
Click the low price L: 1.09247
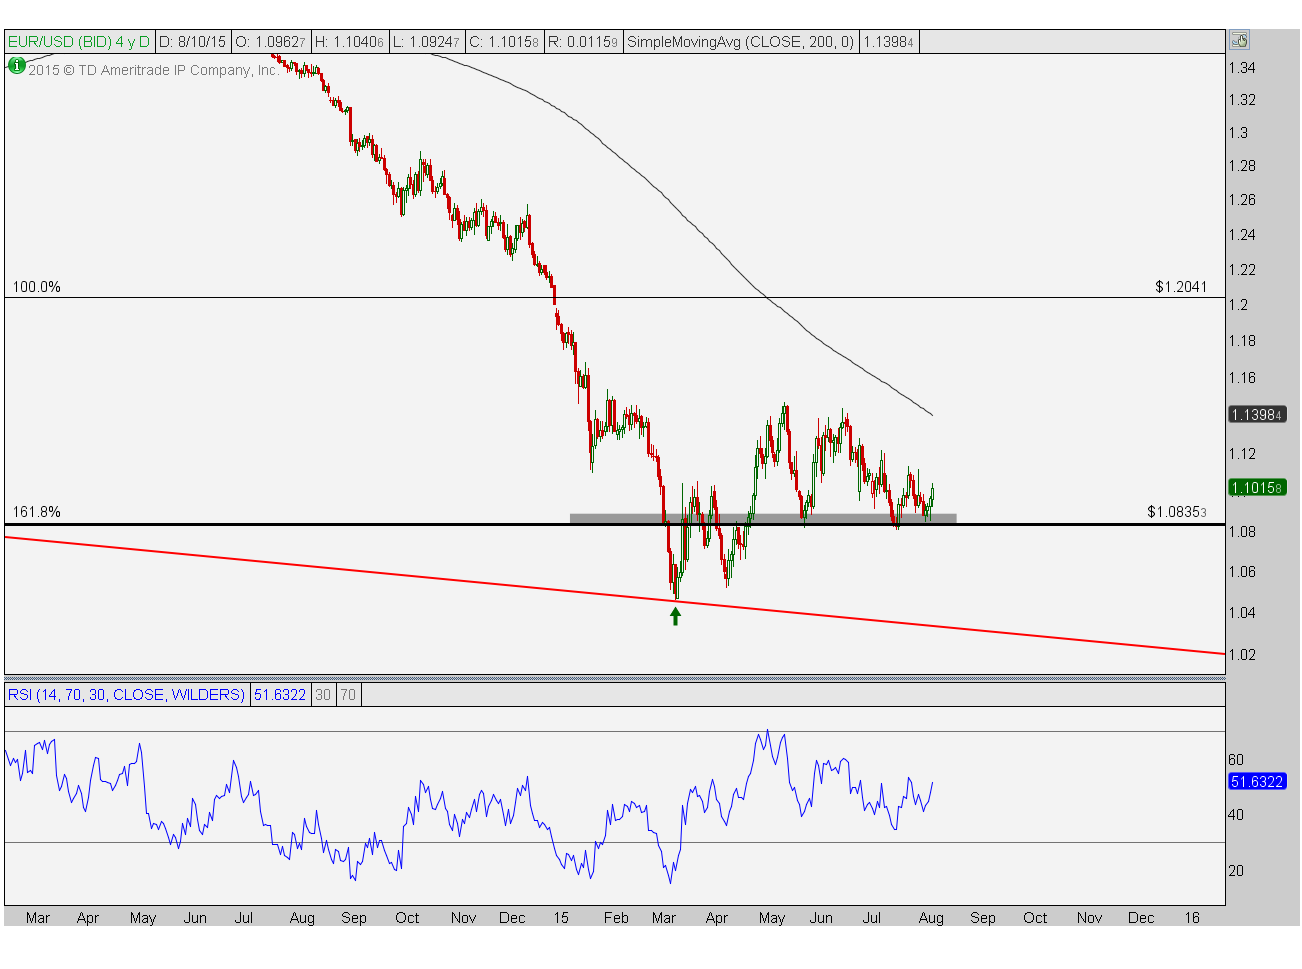coord(426,42)
